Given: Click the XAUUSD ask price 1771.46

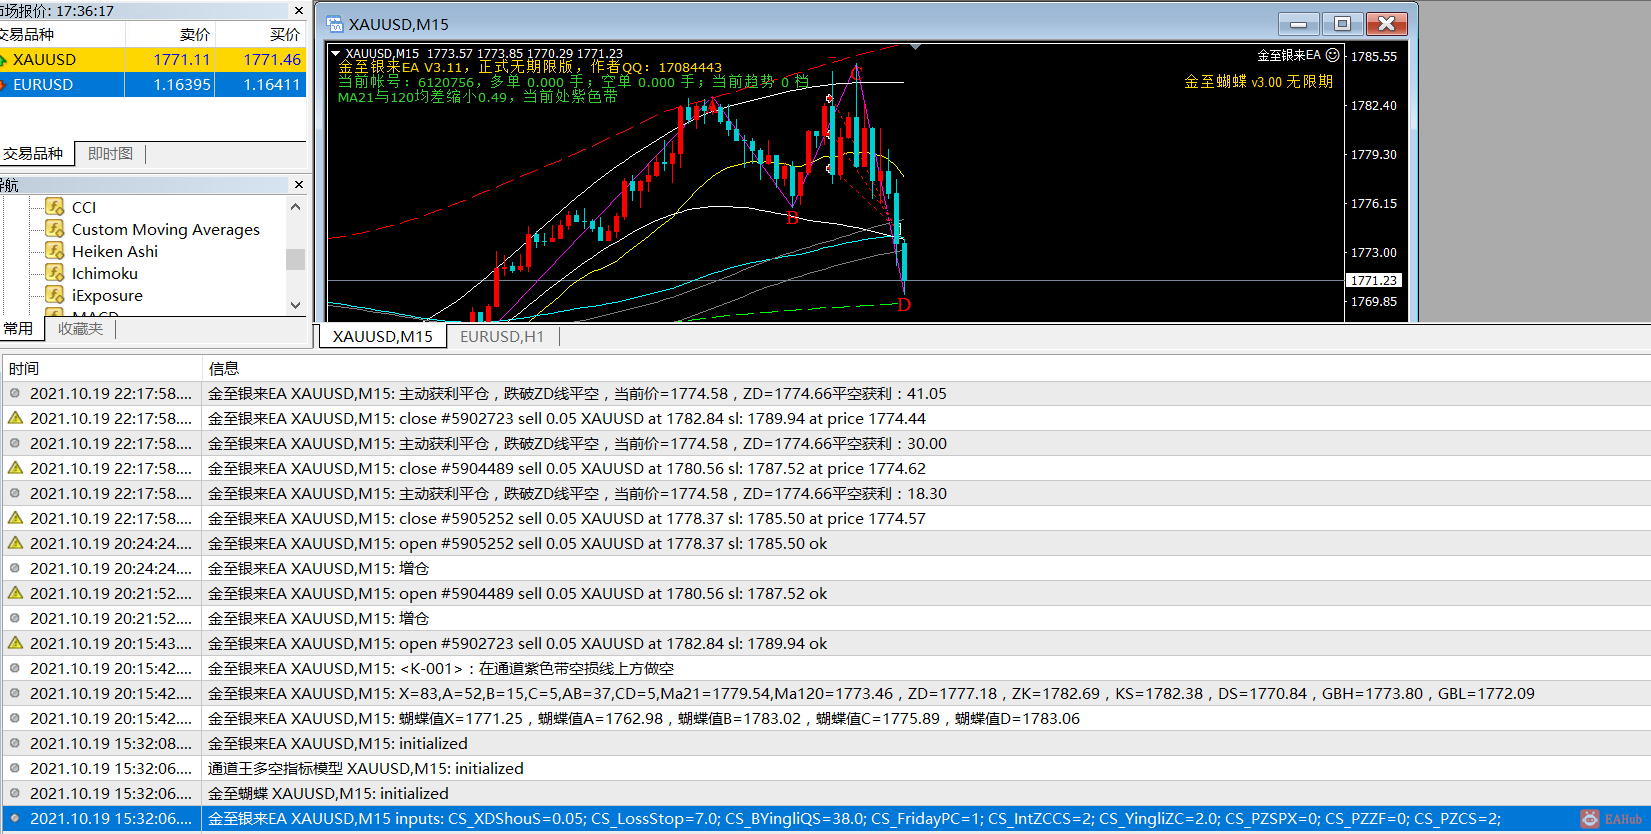Looking at the screenshot, I should coord(272,60).
